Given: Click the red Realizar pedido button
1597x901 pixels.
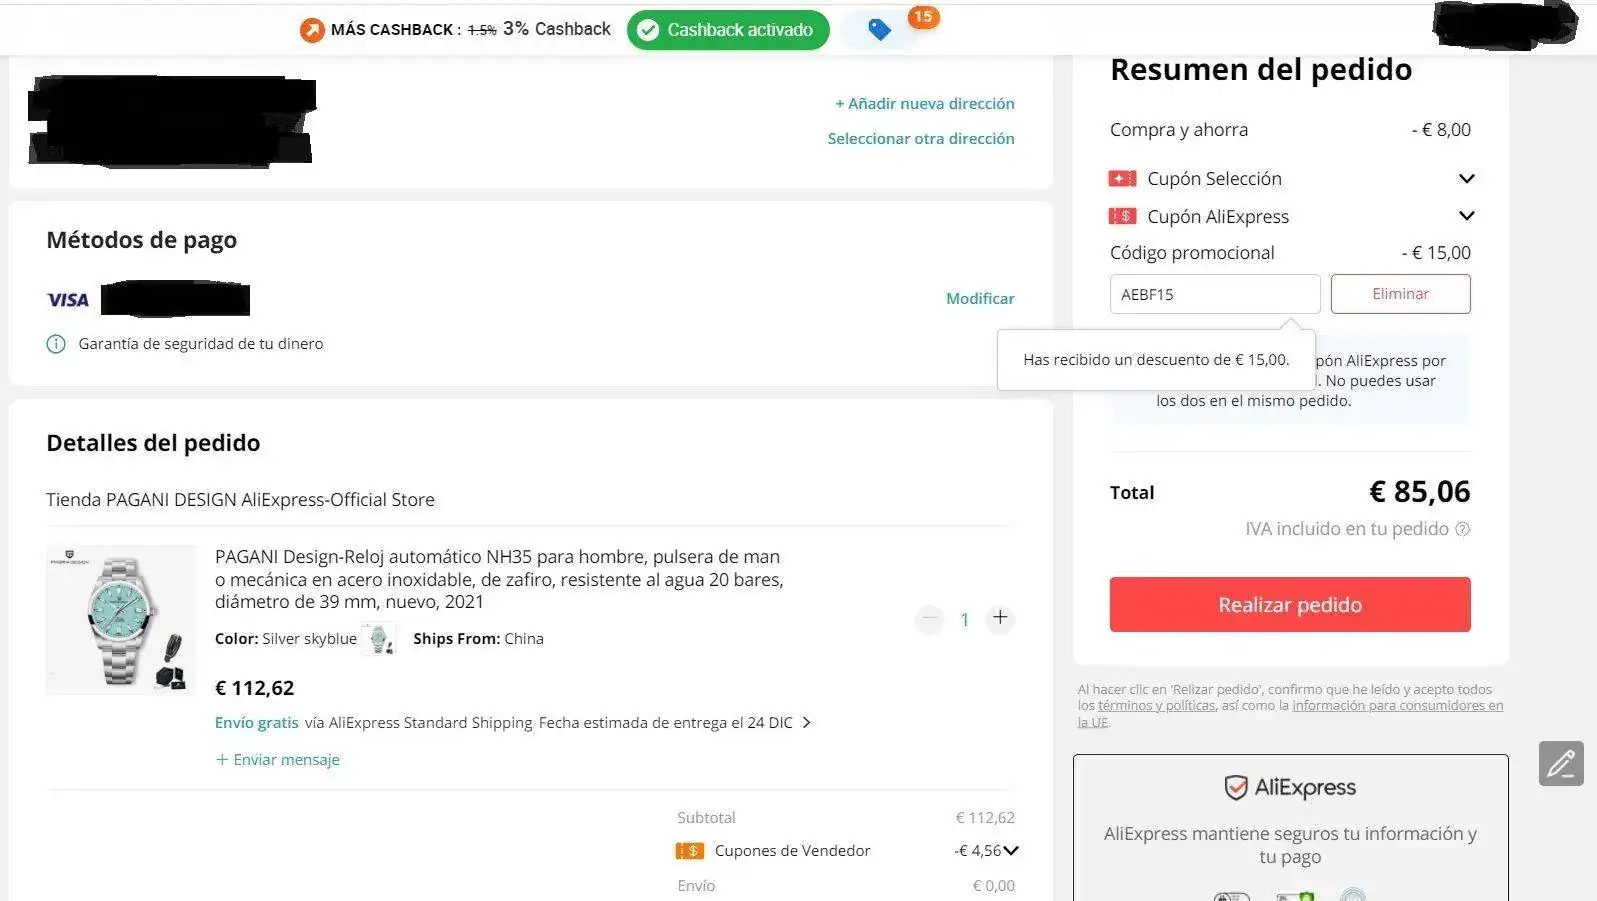Looking at the screenshot, I should [1290, 604].
